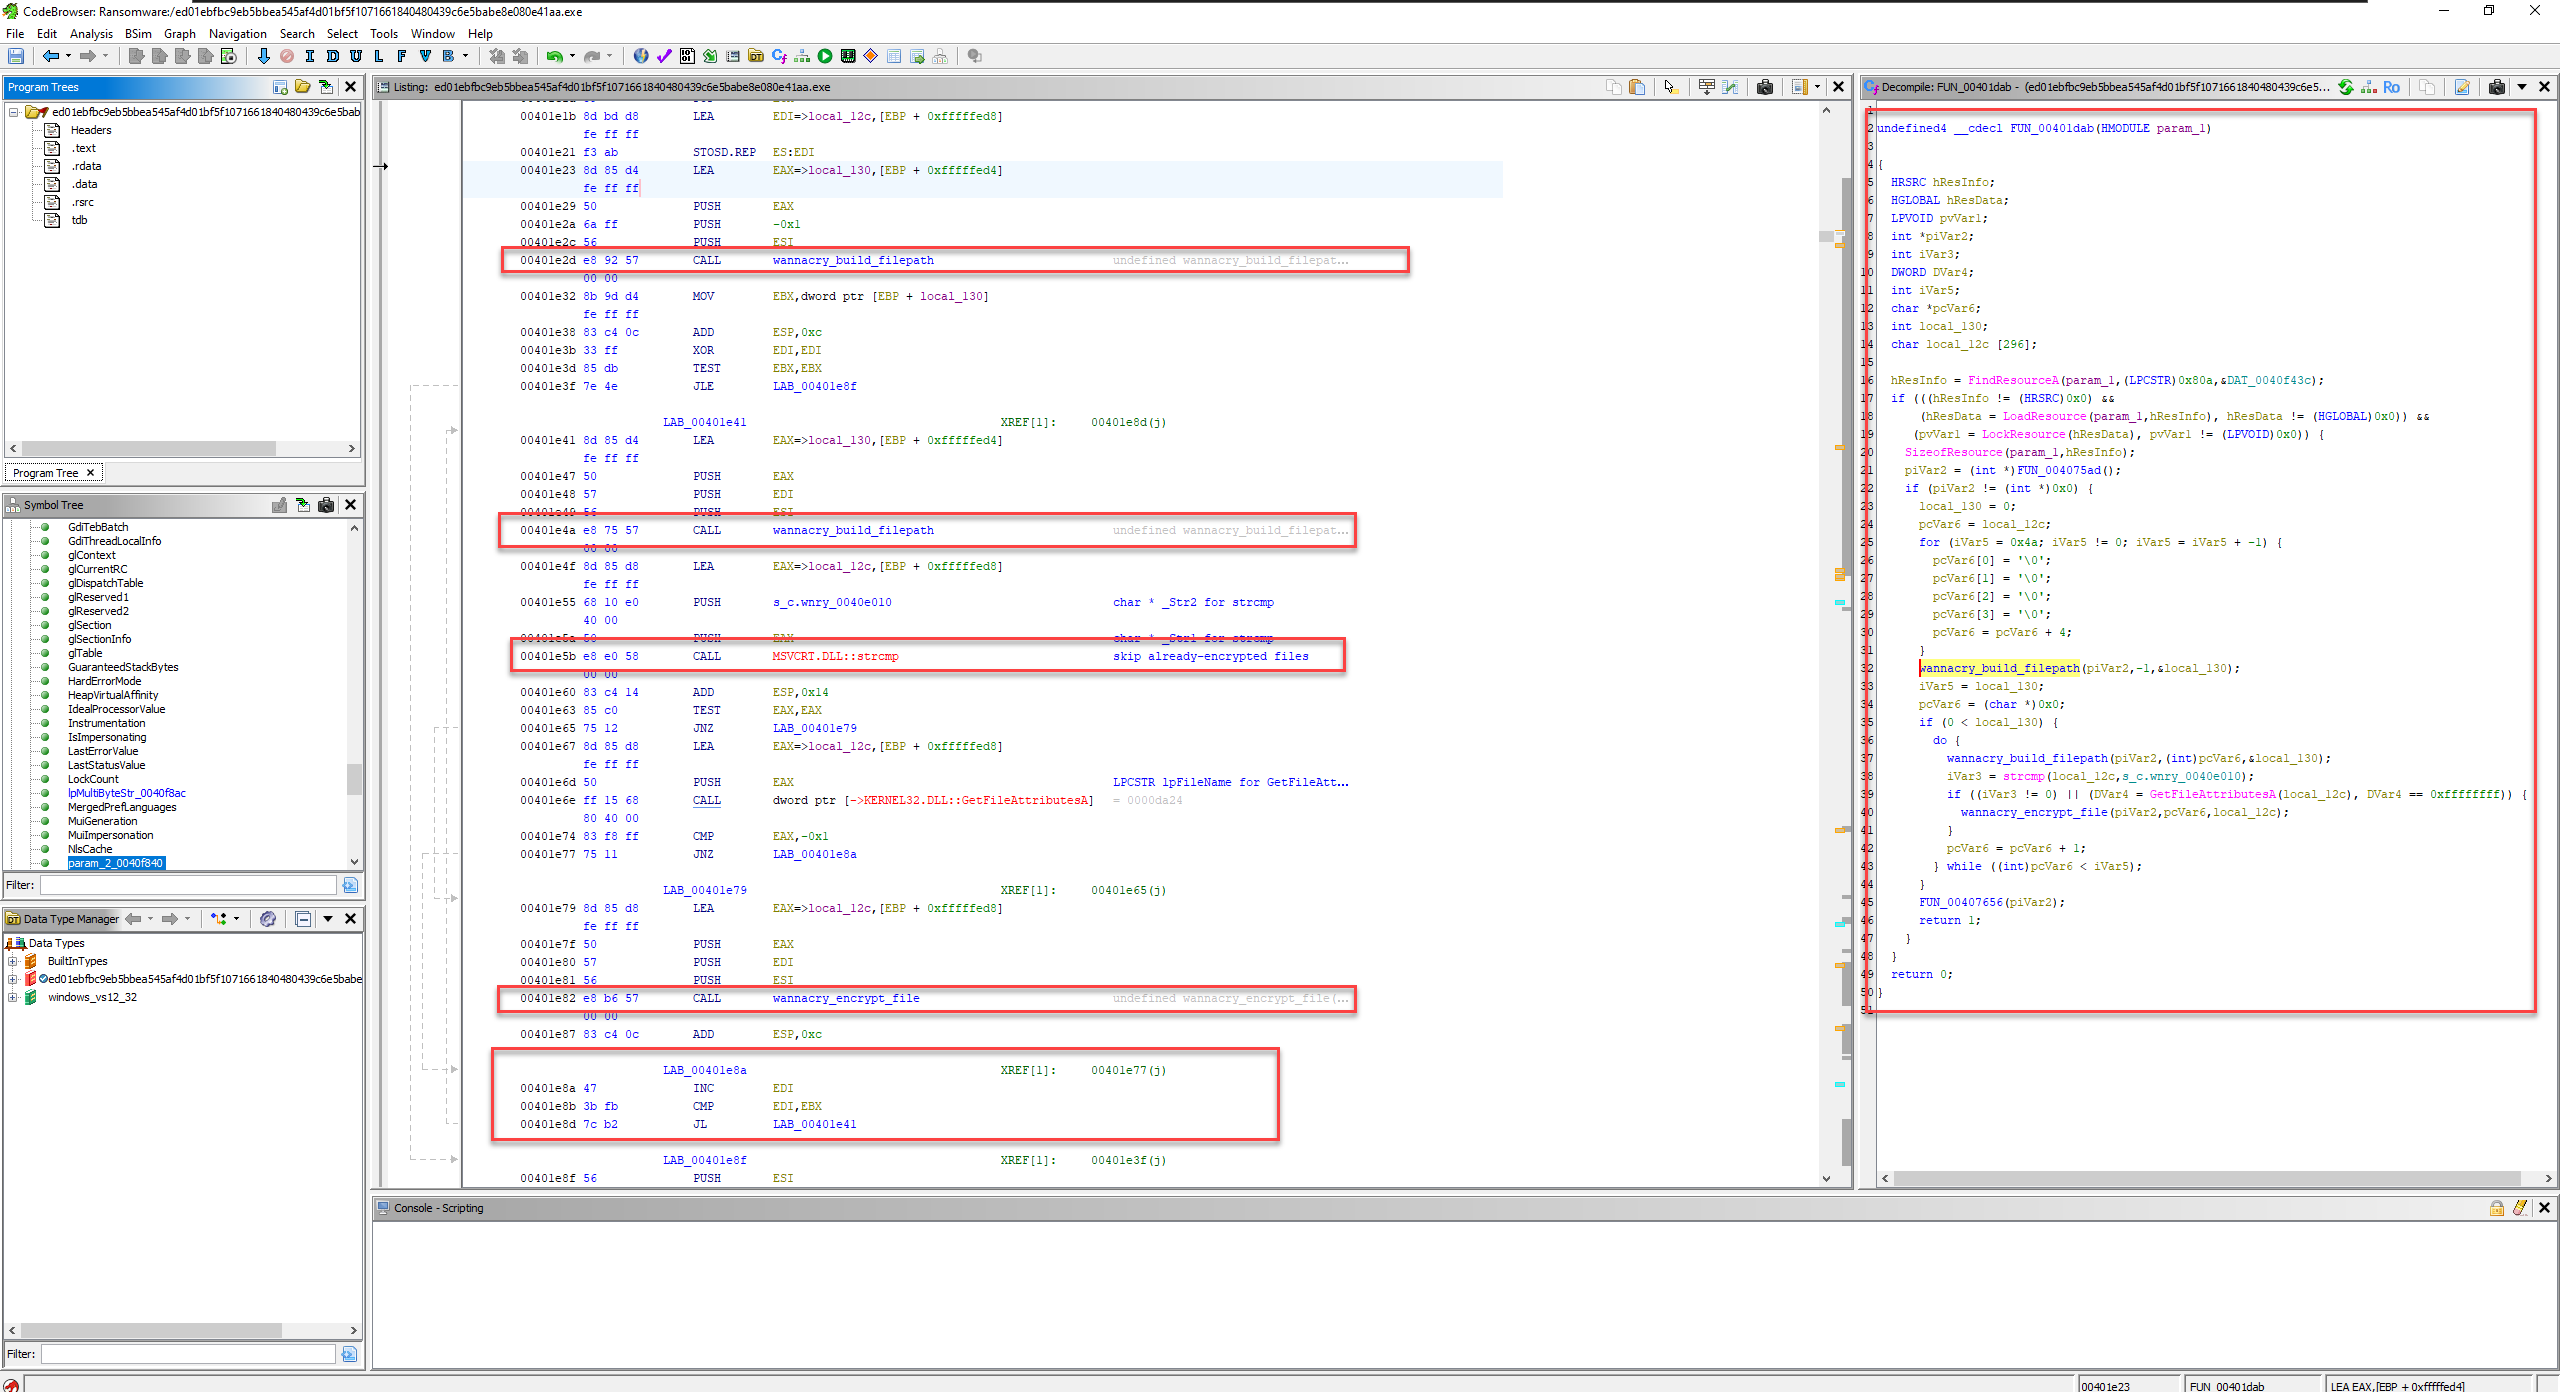Follow the XREF link 00401e77(j)

[1128, 1069]
